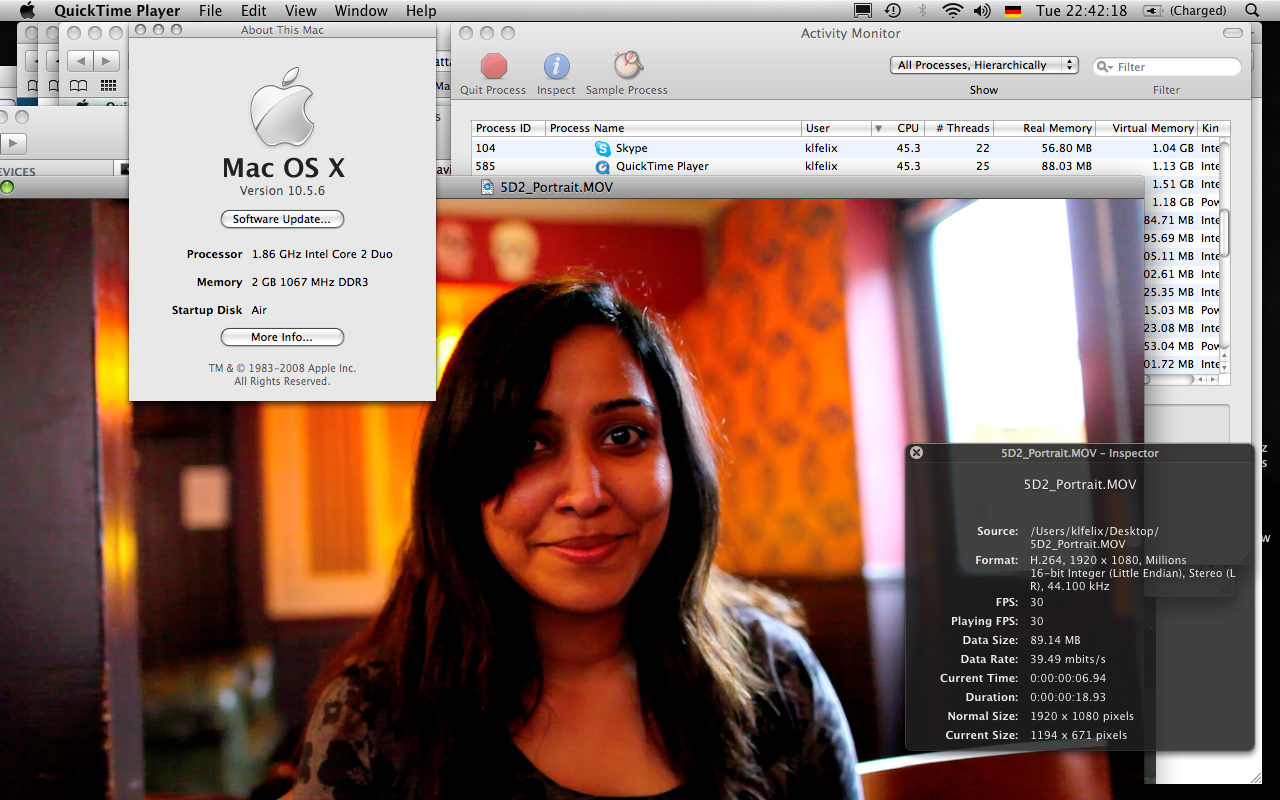Open the Filter search options magnifier menu
Screen dimensions: 1280x800
1105,67
